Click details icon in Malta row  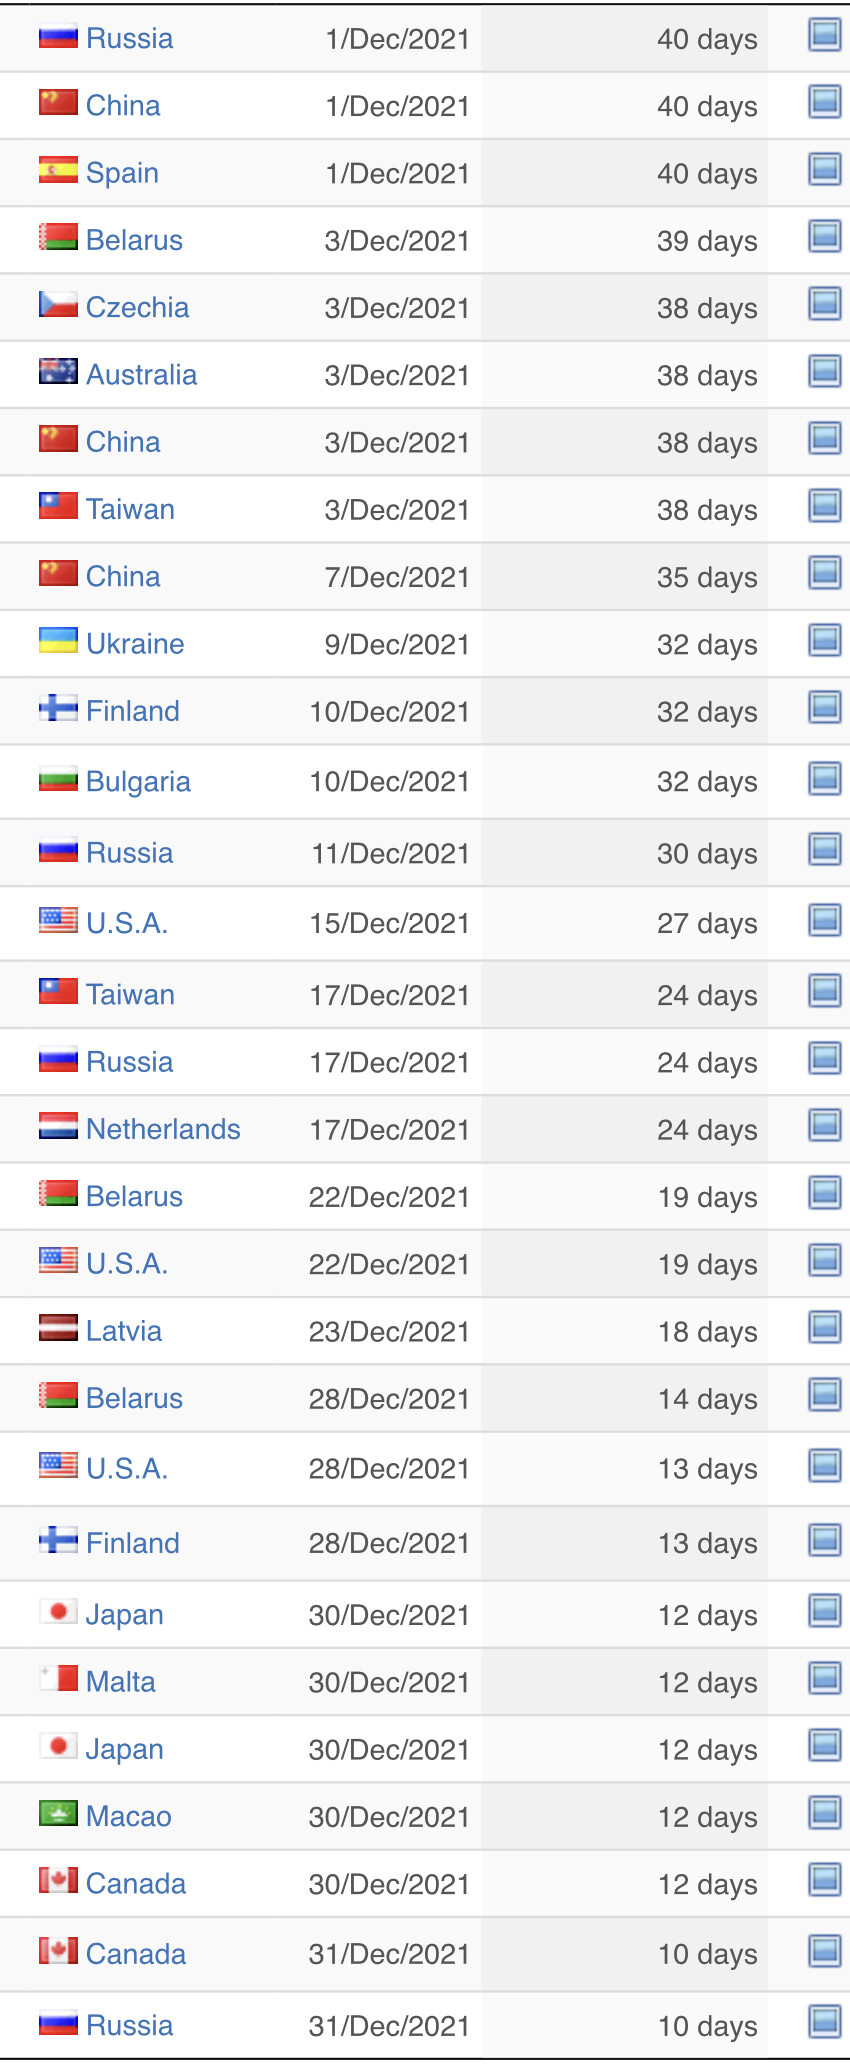pyautogui.click(x=824, y=1679)
